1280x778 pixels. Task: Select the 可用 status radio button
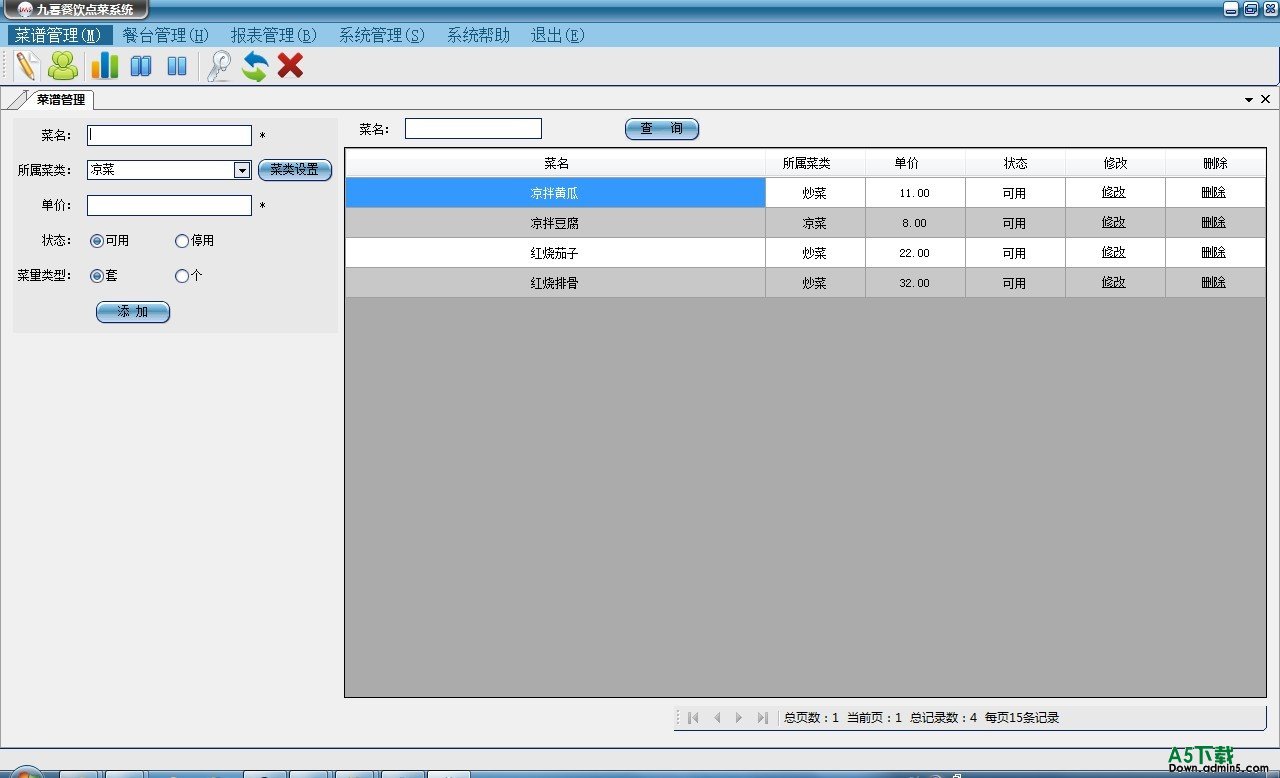[x=97, y=241]
